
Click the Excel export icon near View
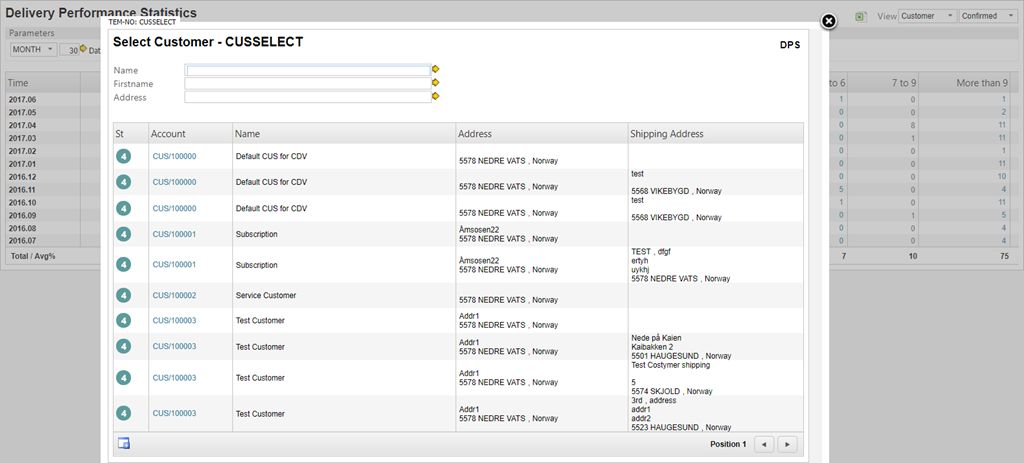click(861, 17)
